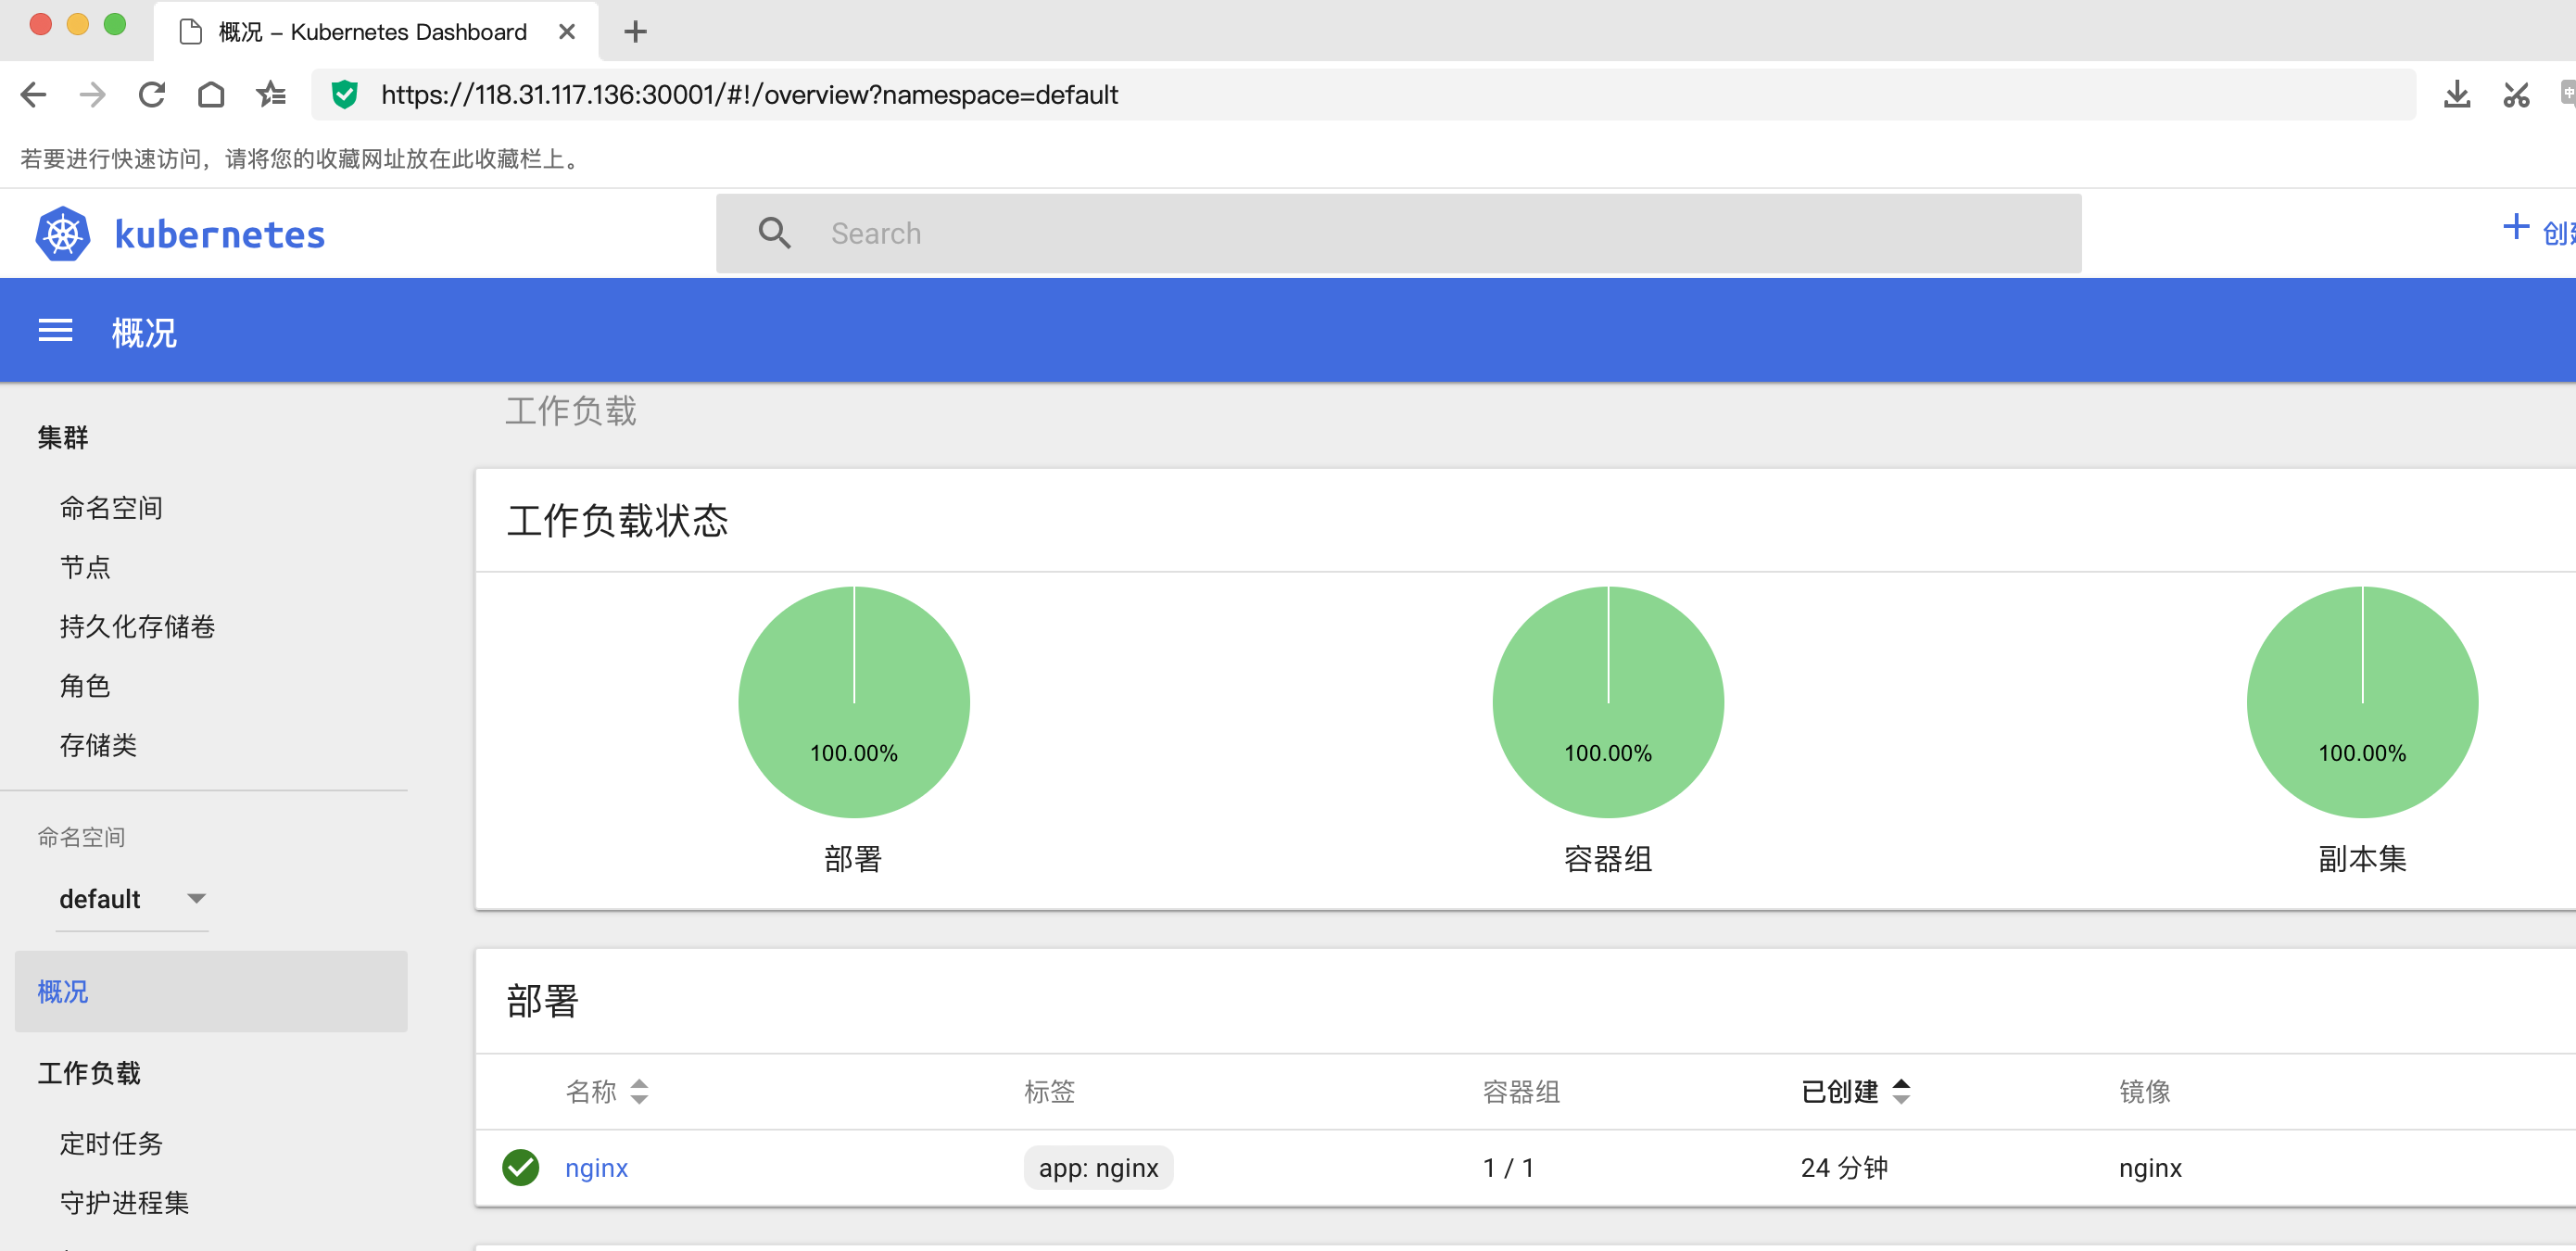
Task: Select 概况 in sidebar
Action: click(211, 992)
